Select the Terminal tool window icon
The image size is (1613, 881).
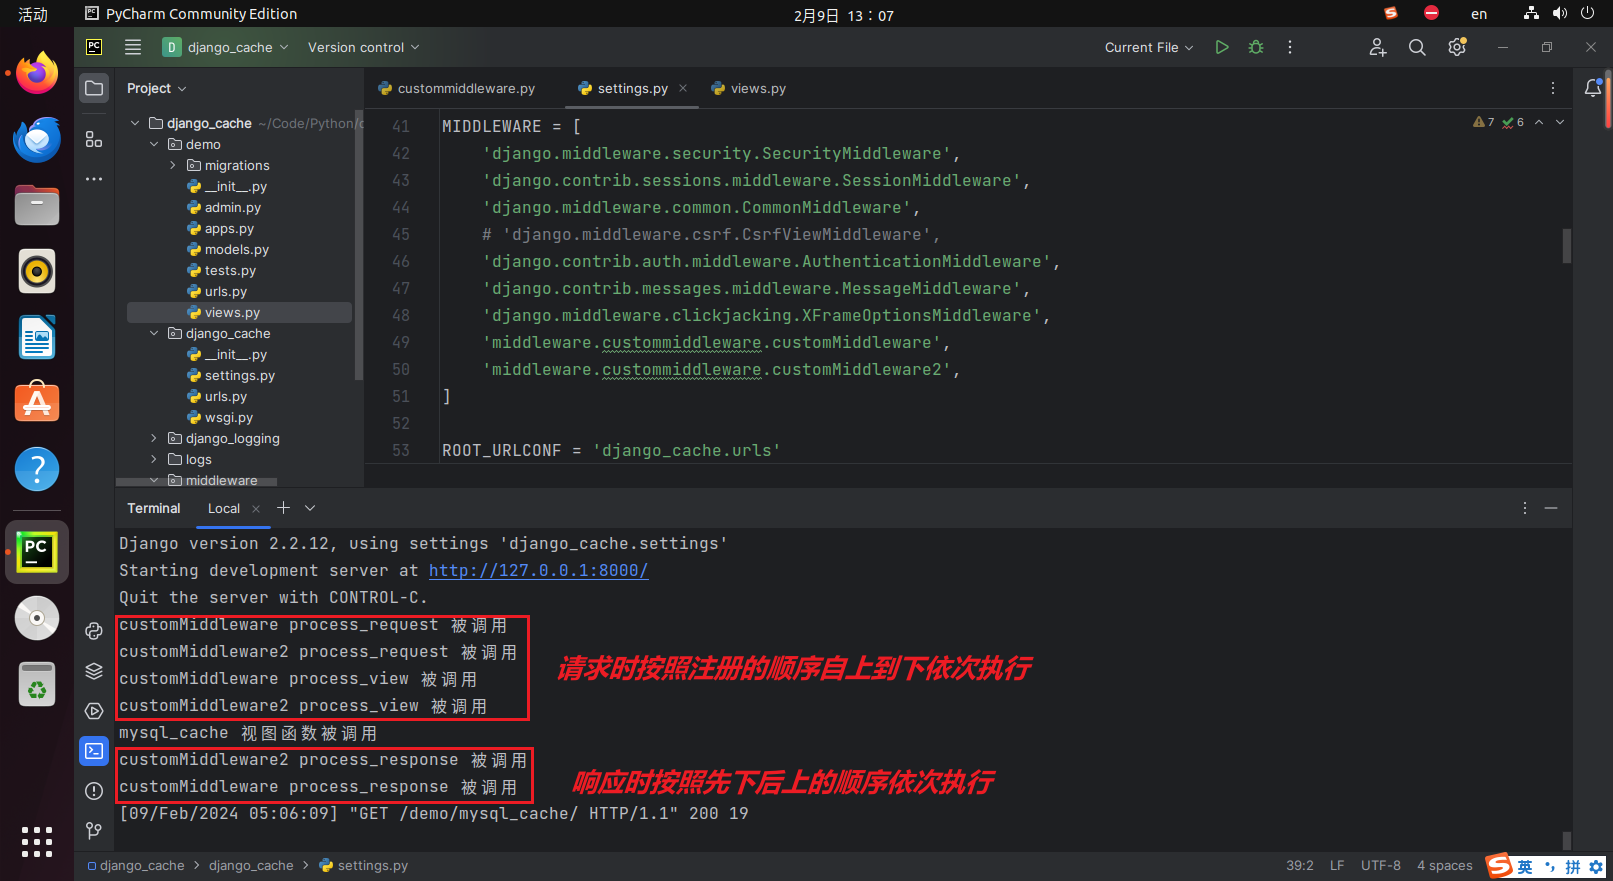coord(94,751)
